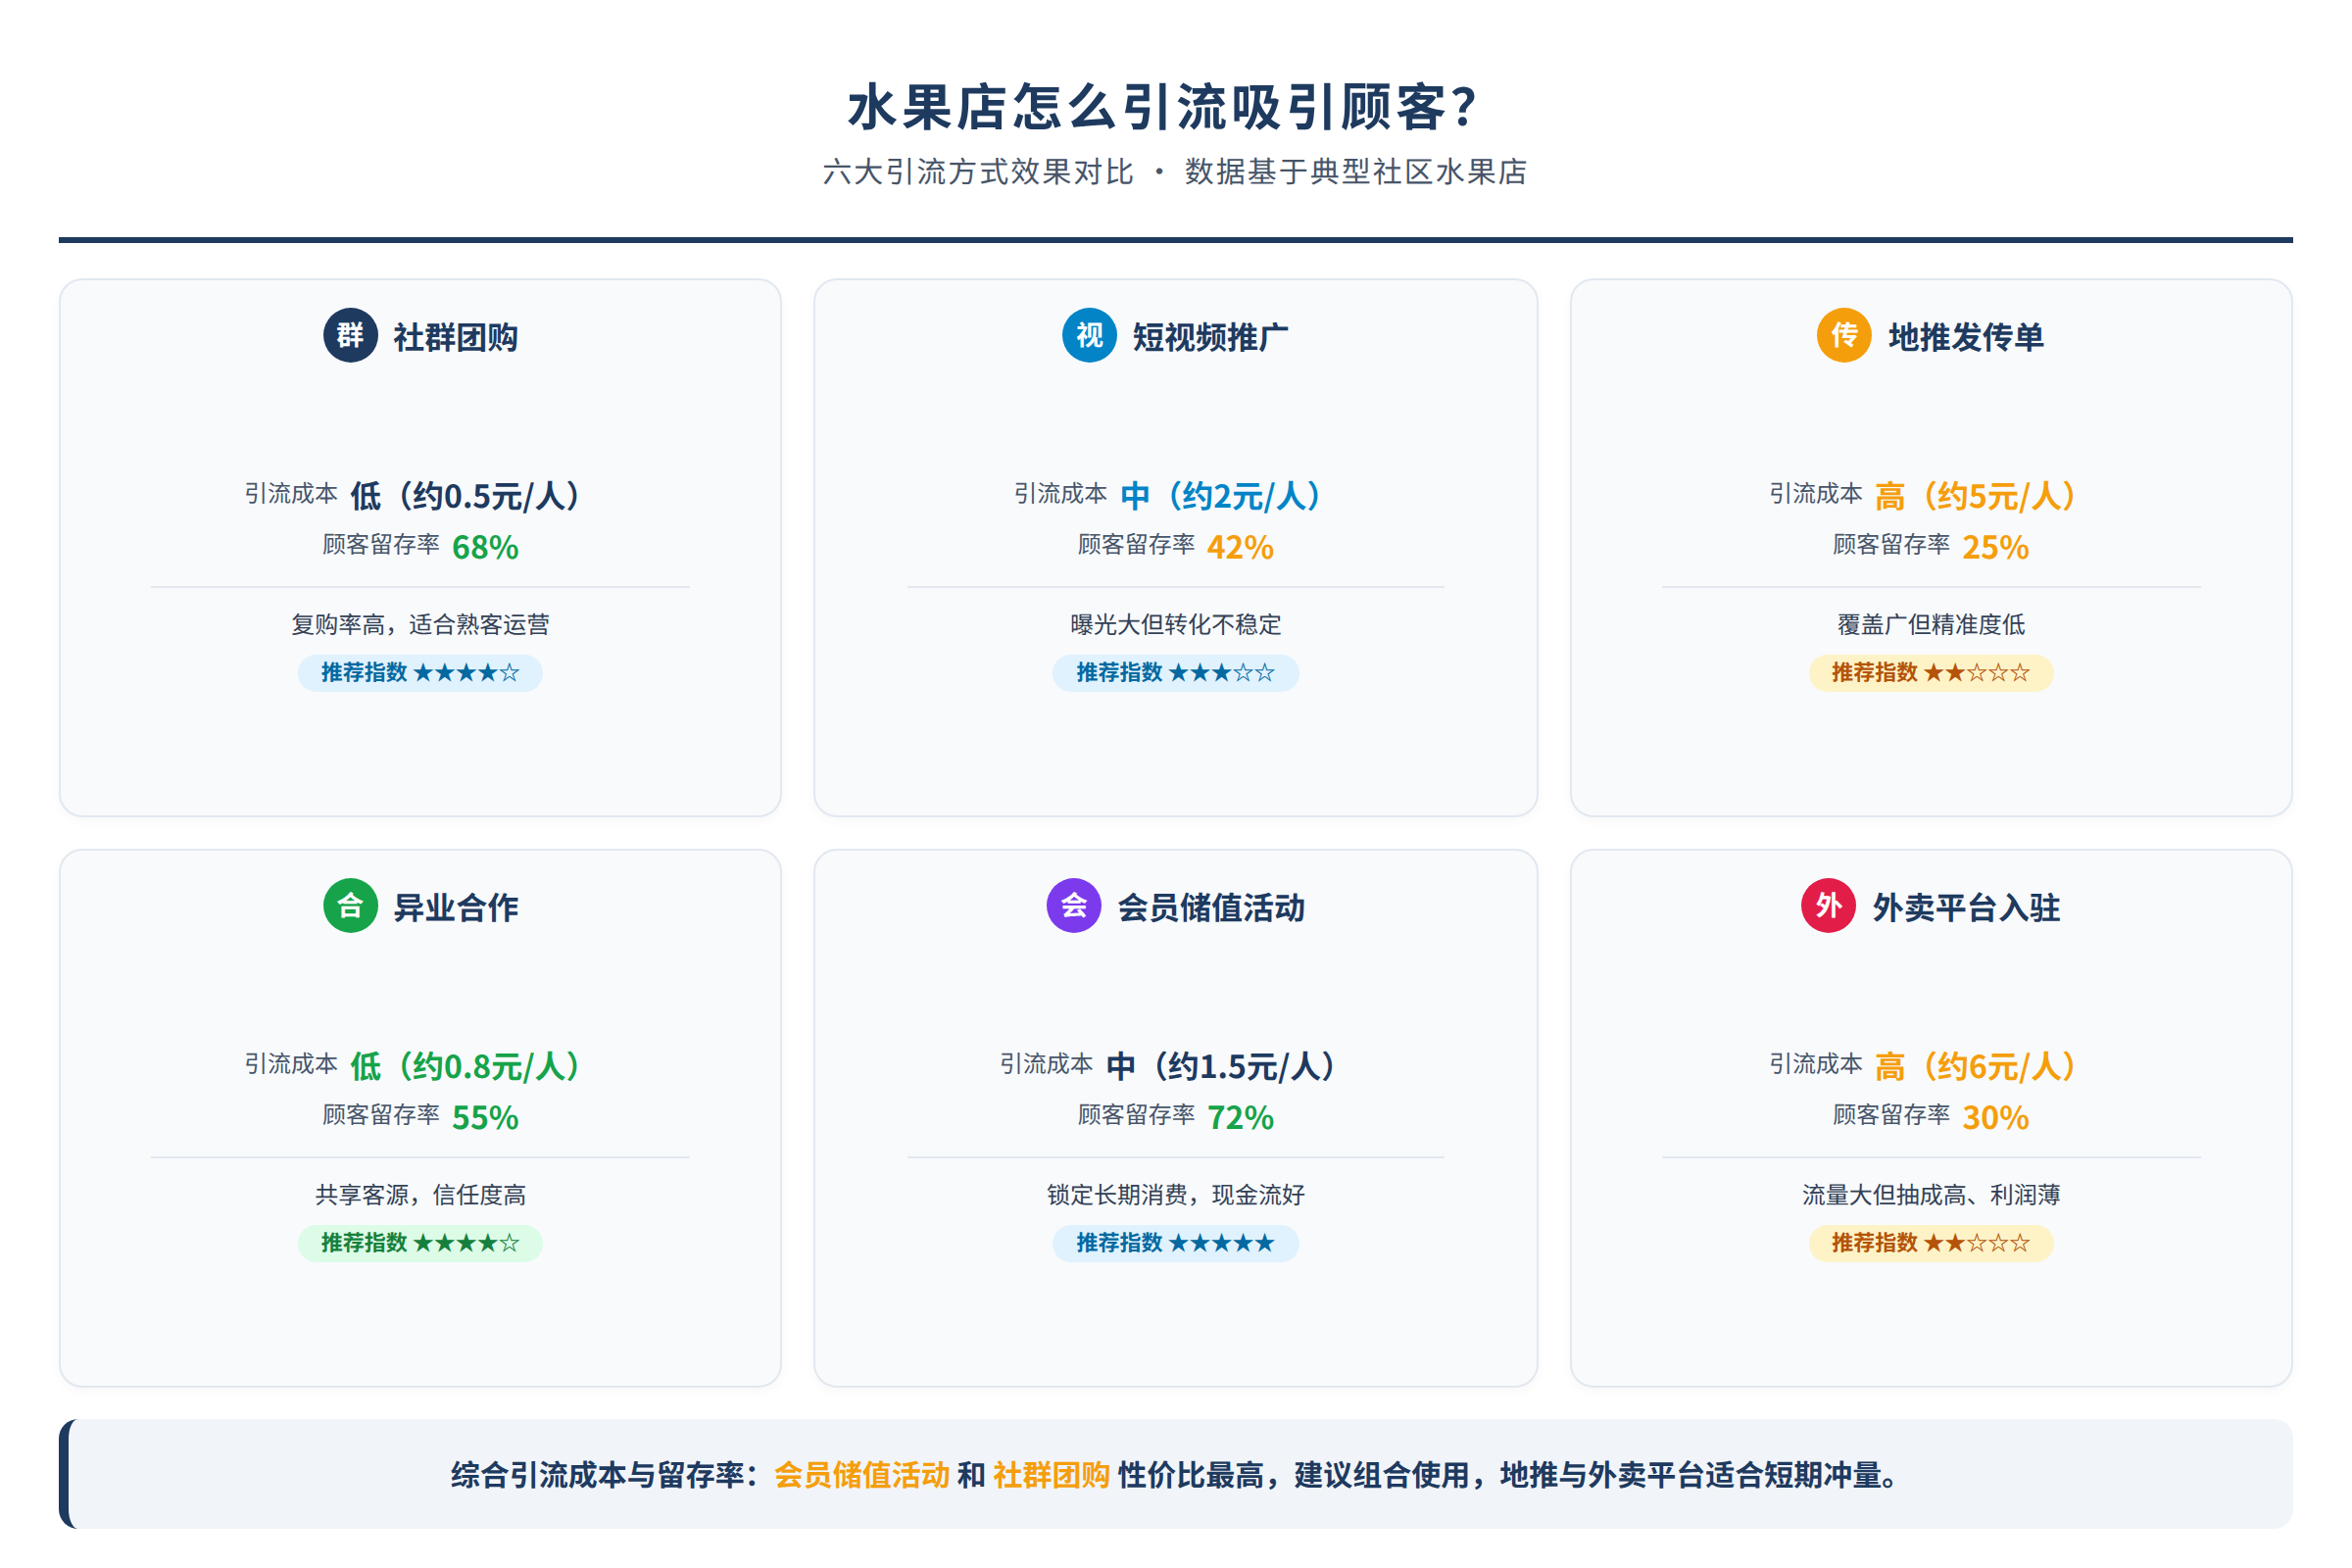Click the red 外 icon for 外卖平台入驻
The height and width of the screenshot is (1568, 2352).
[x=1828, y=905]
